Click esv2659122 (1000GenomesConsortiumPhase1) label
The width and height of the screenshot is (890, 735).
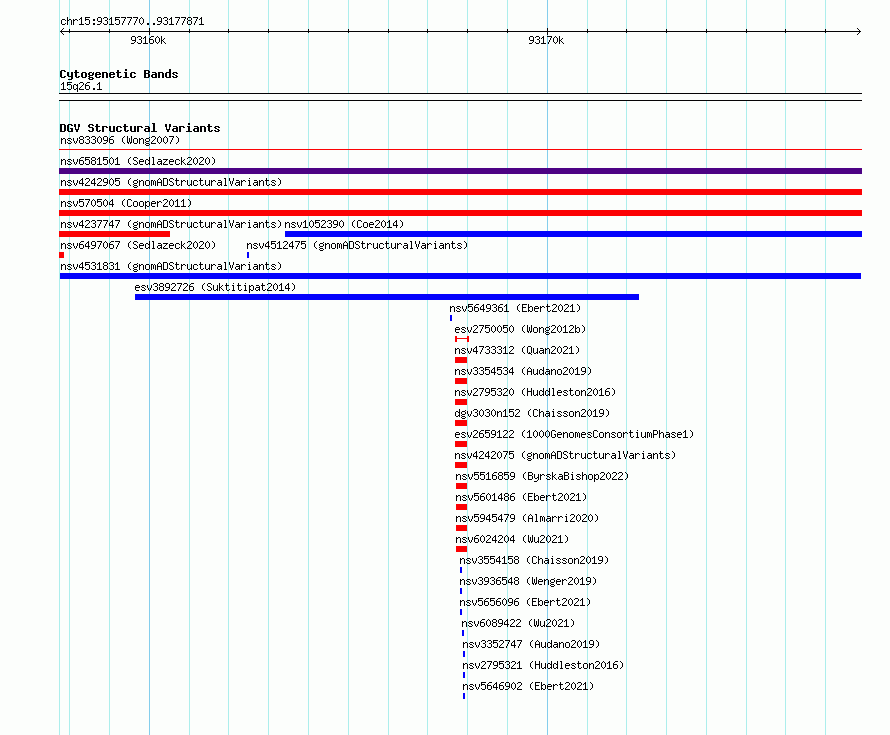tap(574, 434)
